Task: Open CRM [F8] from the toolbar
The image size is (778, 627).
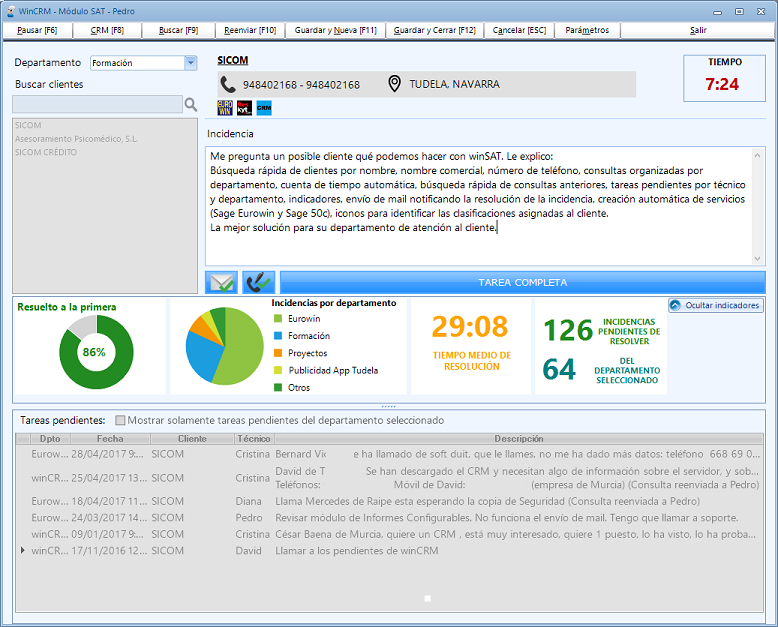Action: pyautogui.click(x=107, y=30)
